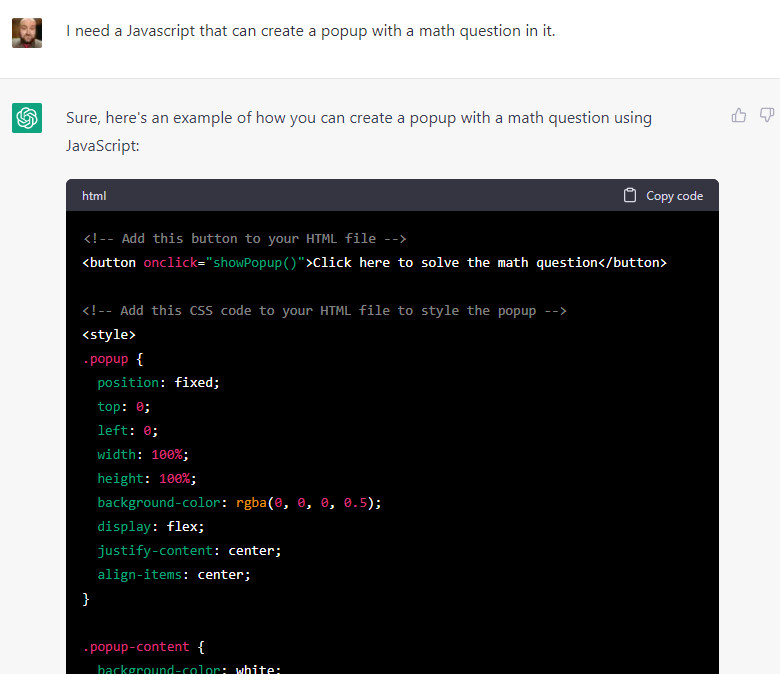Click the 'Add this button' HTML comment
The height and width of the screenshot is (674, 780).
tap(244, 239)
